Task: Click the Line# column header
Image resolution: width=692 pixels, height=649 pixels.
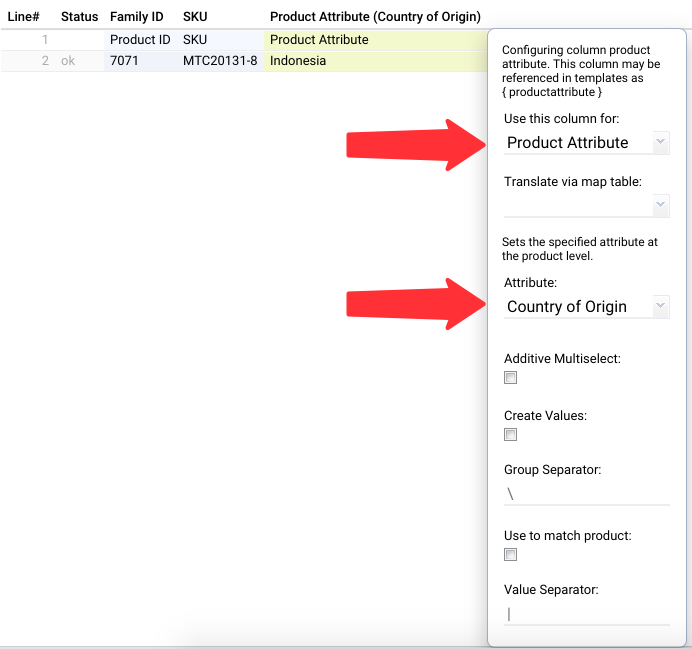Action: [x=23, y=17]
